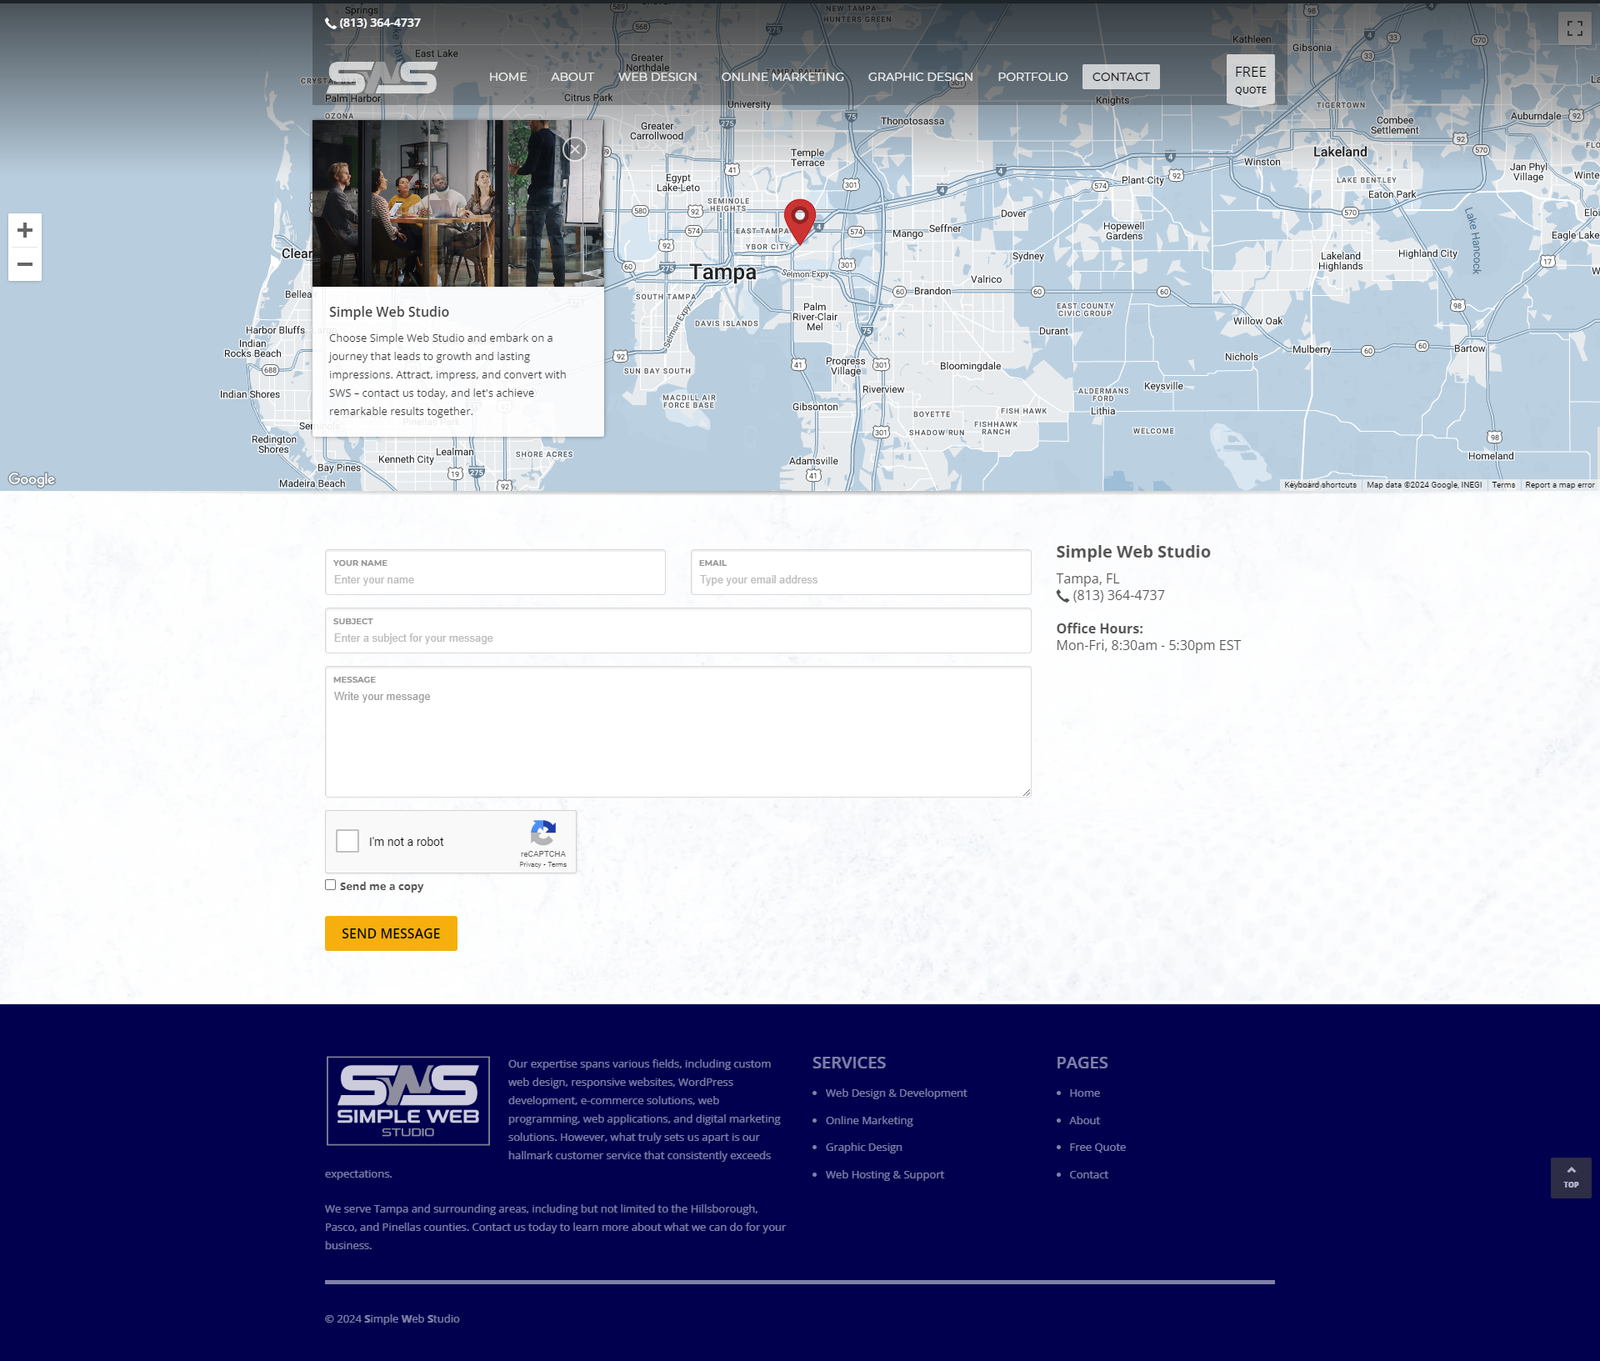Open the PORTFOLIO menu item
The height and width of the screenshot is (1361, 1600).
pyautogui.click(x=1033, y=77)
